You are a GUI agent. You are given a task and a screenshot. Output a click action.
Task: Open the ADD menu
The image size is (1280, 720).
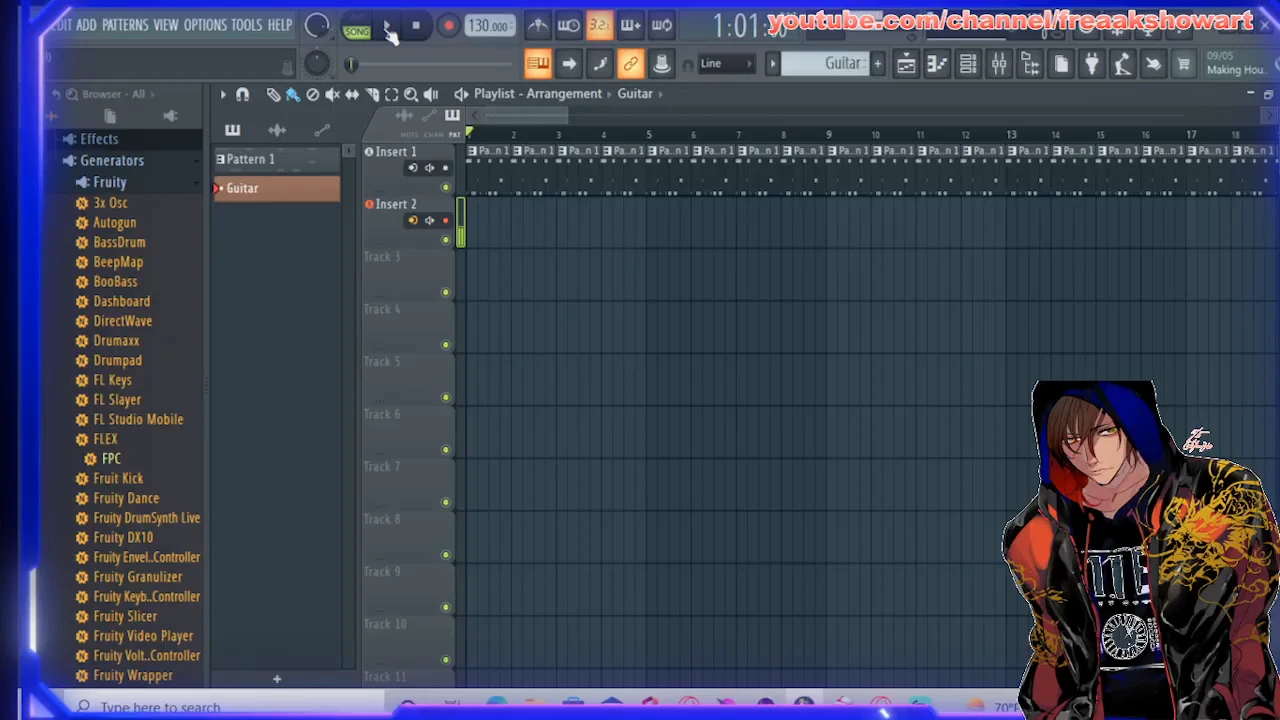pyautogui.click(x=87, y=25)
